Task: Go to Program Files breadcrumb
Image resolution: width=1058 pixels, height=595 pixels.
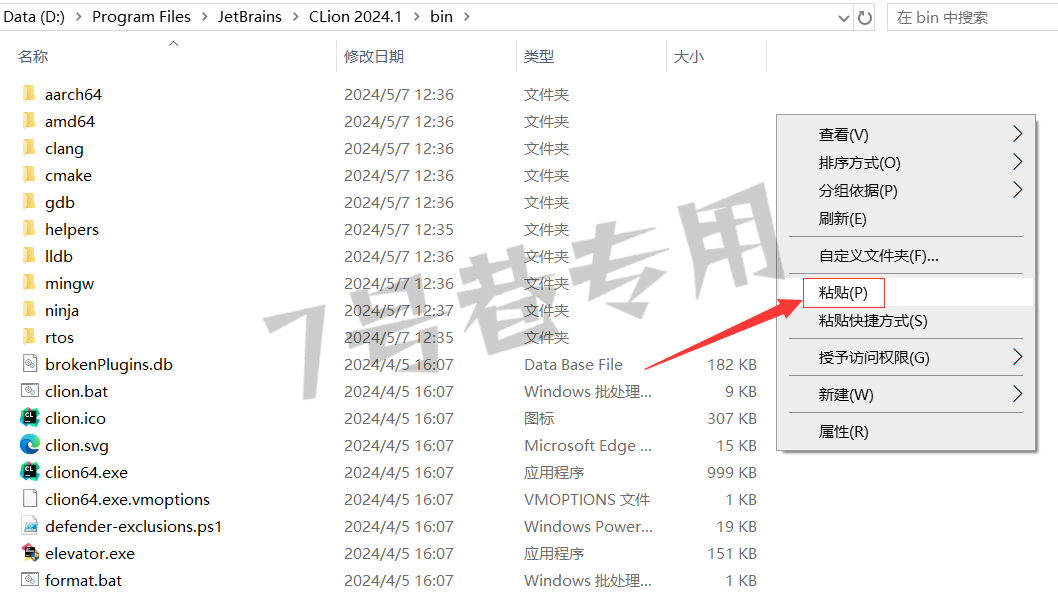Action: pyautogui.click(x=142, y=17)
